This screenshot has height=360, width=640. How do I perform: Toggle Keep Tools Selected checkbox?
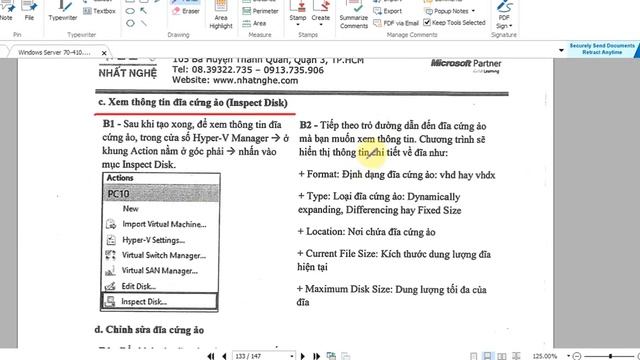427,22
